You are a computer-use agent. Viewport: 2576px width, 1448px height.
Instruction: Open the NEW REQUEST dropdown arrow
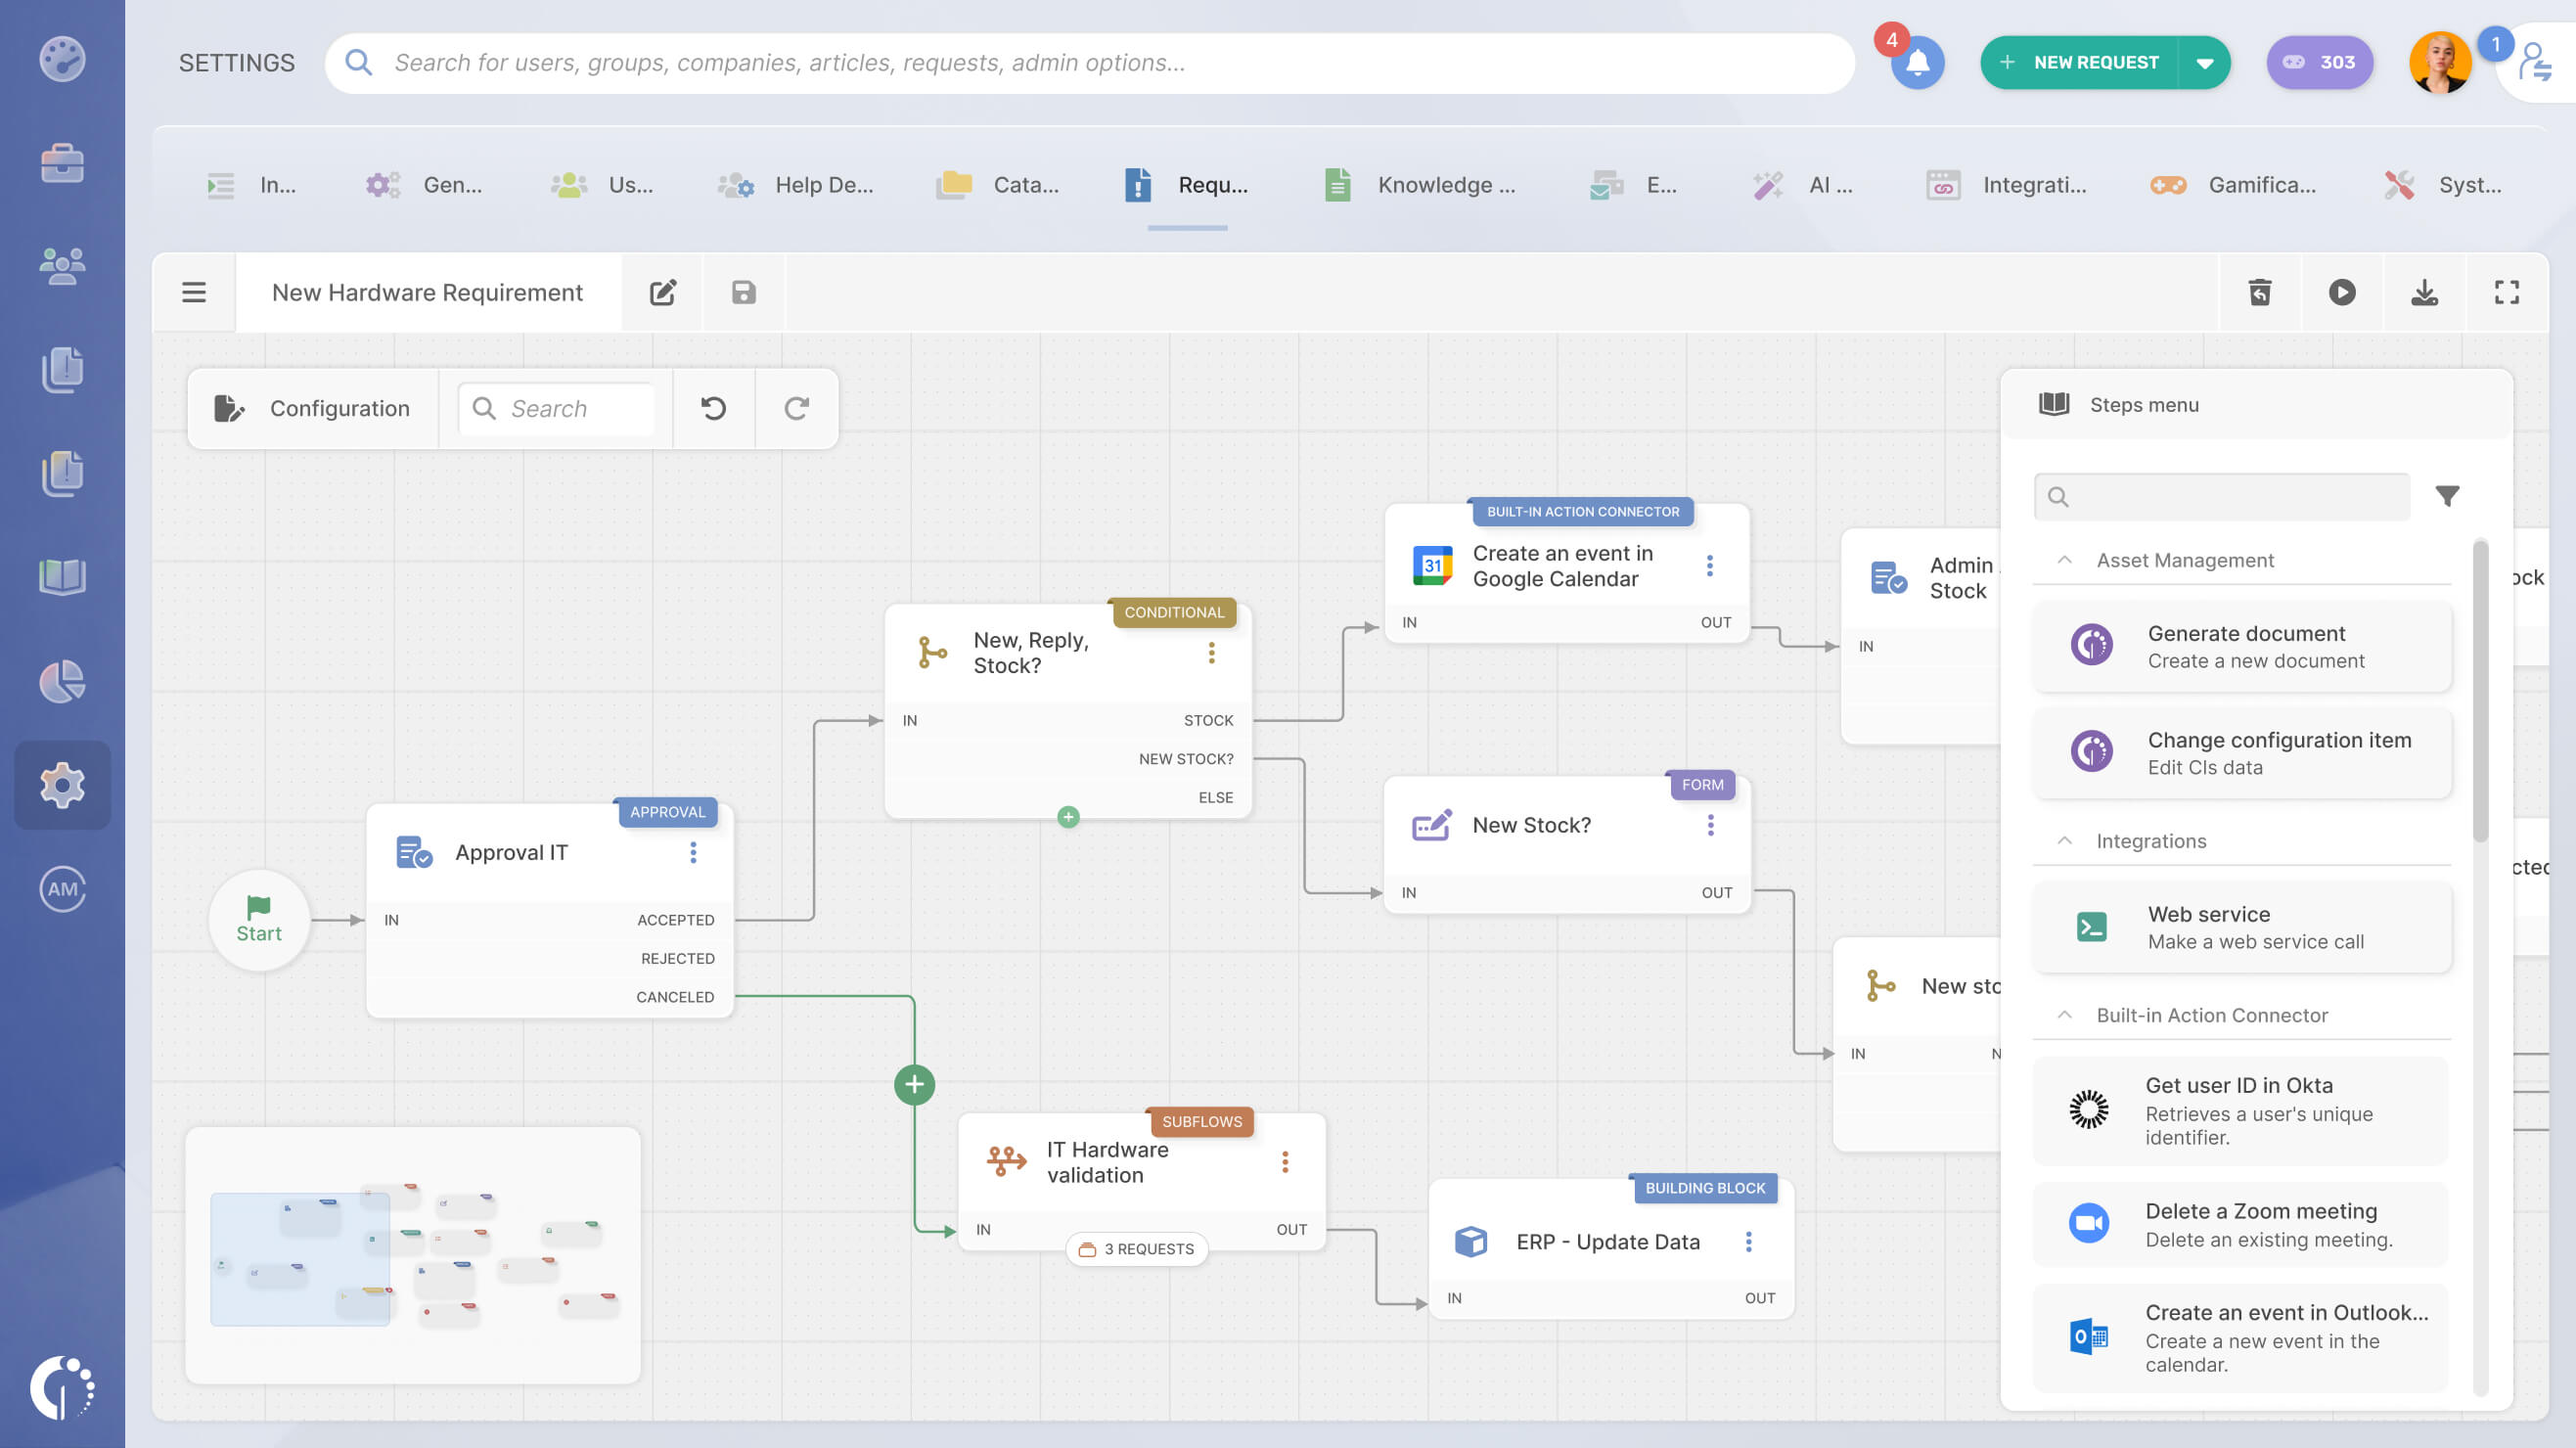[2204, 62]
